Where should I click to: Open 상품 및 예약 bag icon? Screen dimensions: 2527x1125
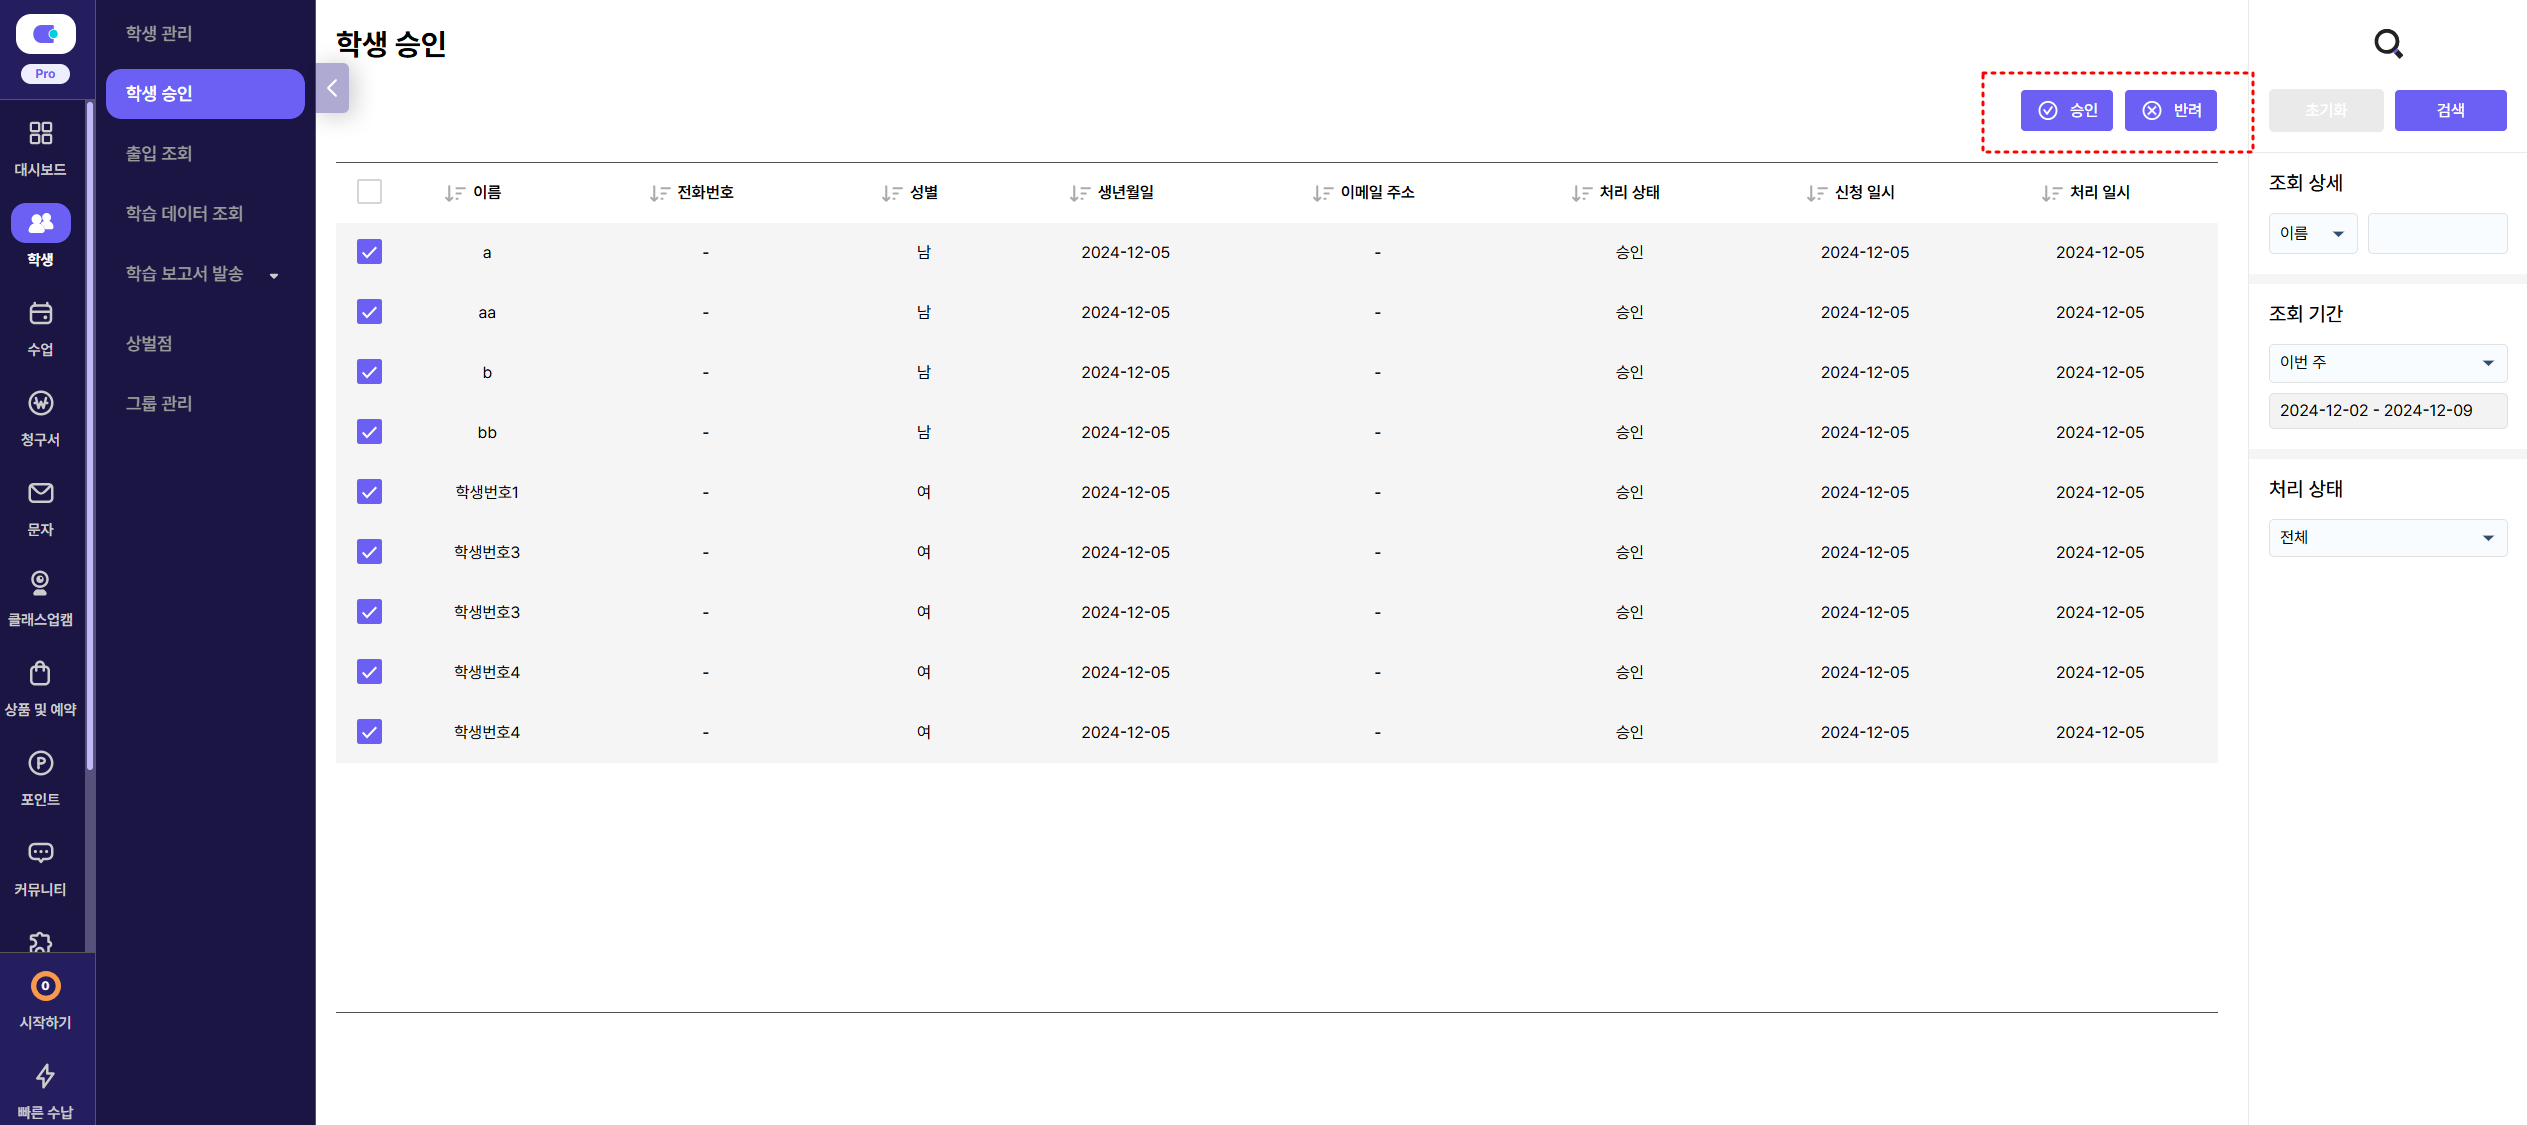40,674
